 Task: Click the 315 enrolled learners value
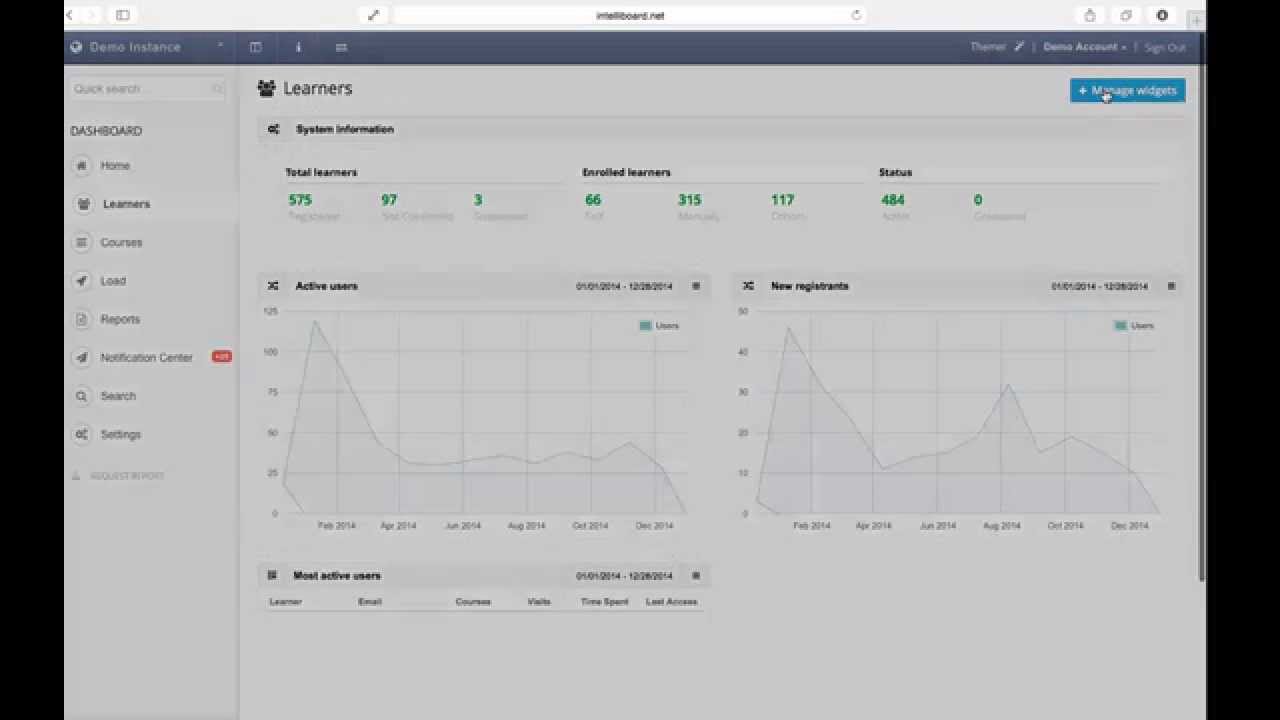[689, 200]
